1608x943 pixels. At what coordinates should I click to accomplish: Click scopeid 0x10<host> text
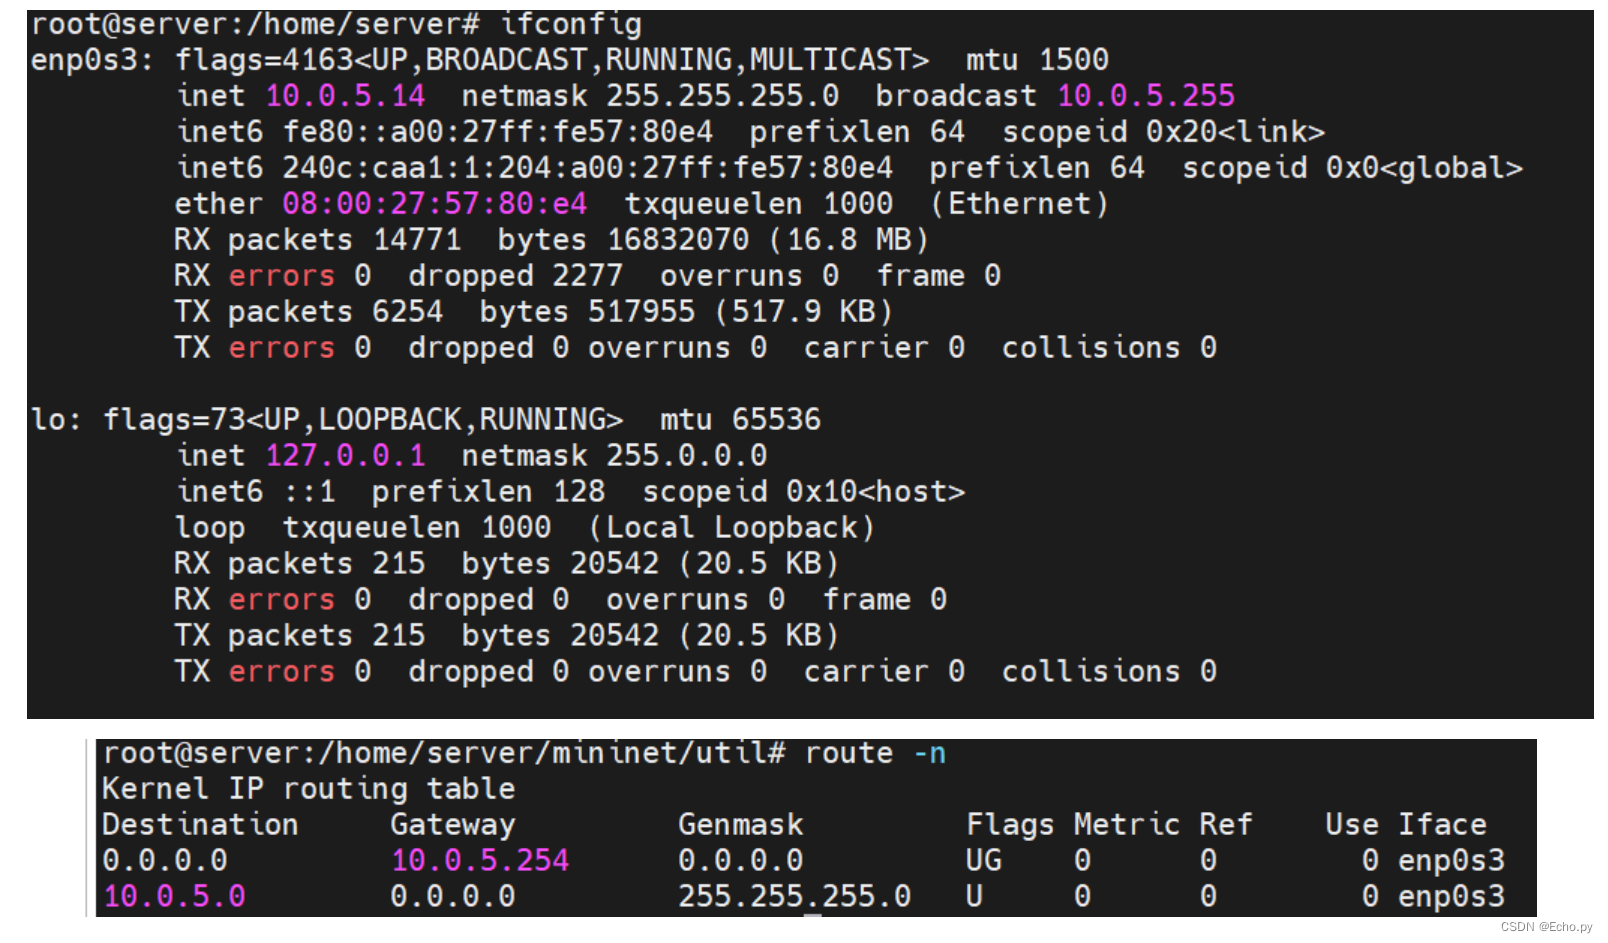804,492
